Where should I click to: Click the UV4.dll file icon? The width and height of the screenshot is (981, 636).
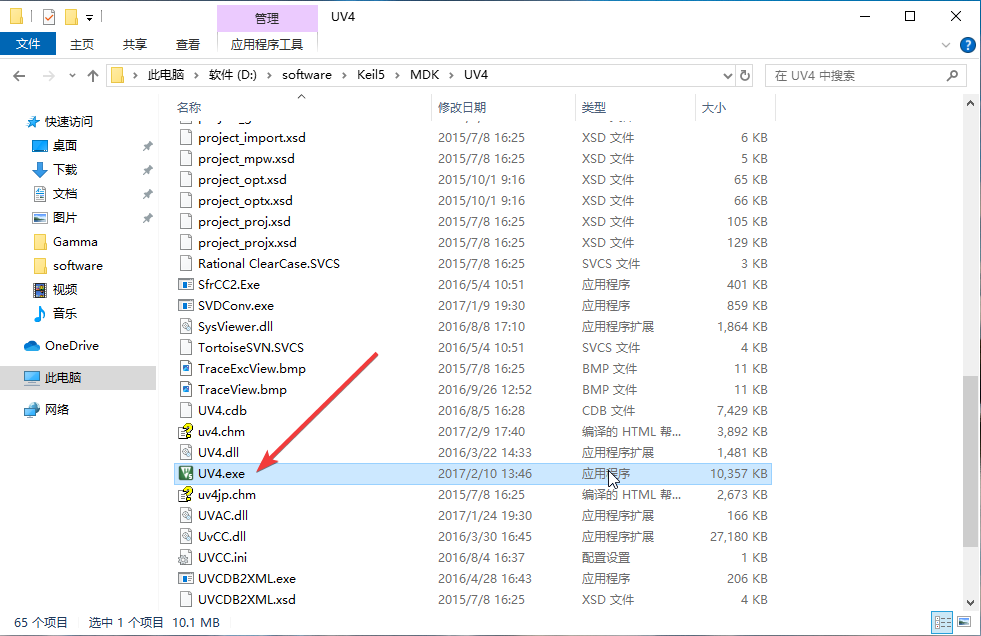(x=186, y=453)
